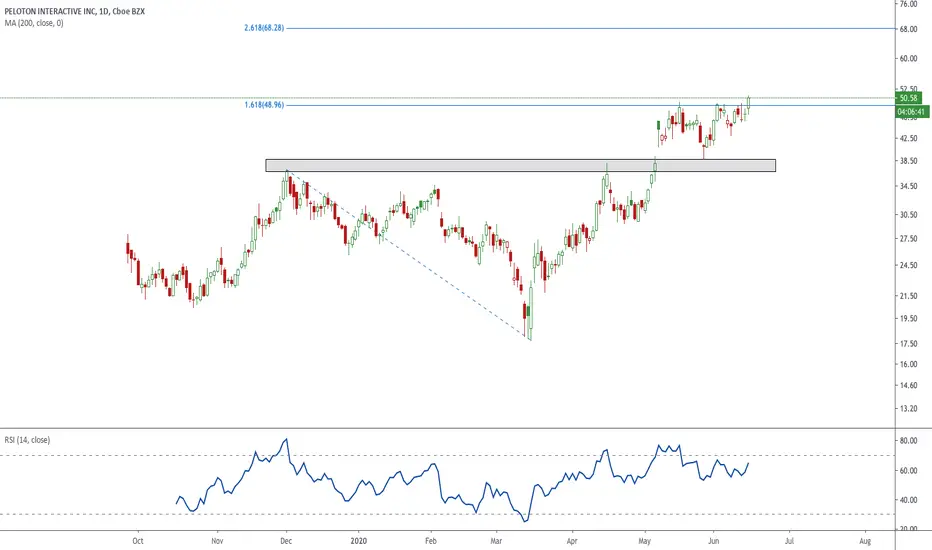Click the Jun date label on time axis

(x=713, y=540)
